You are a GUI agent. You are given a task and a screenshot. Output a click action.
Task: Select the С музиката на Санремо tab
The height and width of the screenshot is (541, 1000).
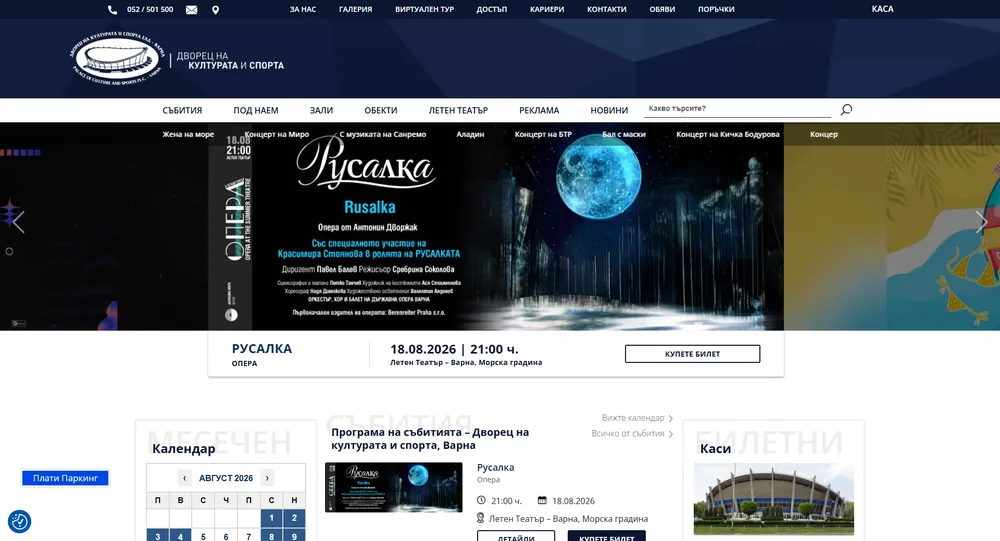tap(383, 135)
